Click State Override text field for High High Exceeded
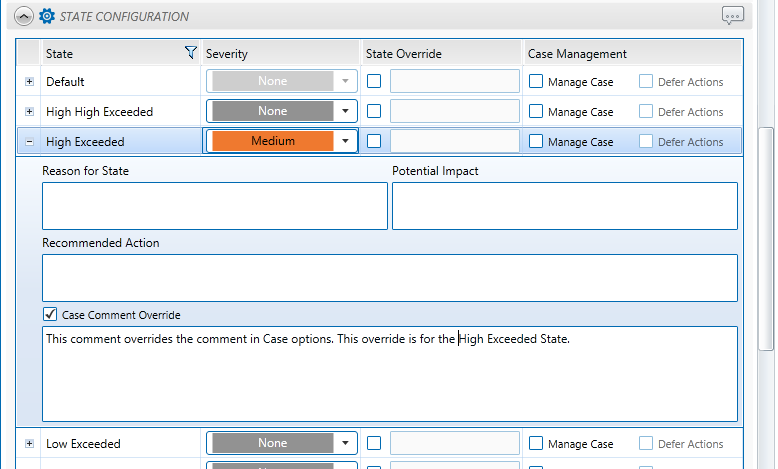This screenshot has width=778, height=469. [x=455, y=111]
